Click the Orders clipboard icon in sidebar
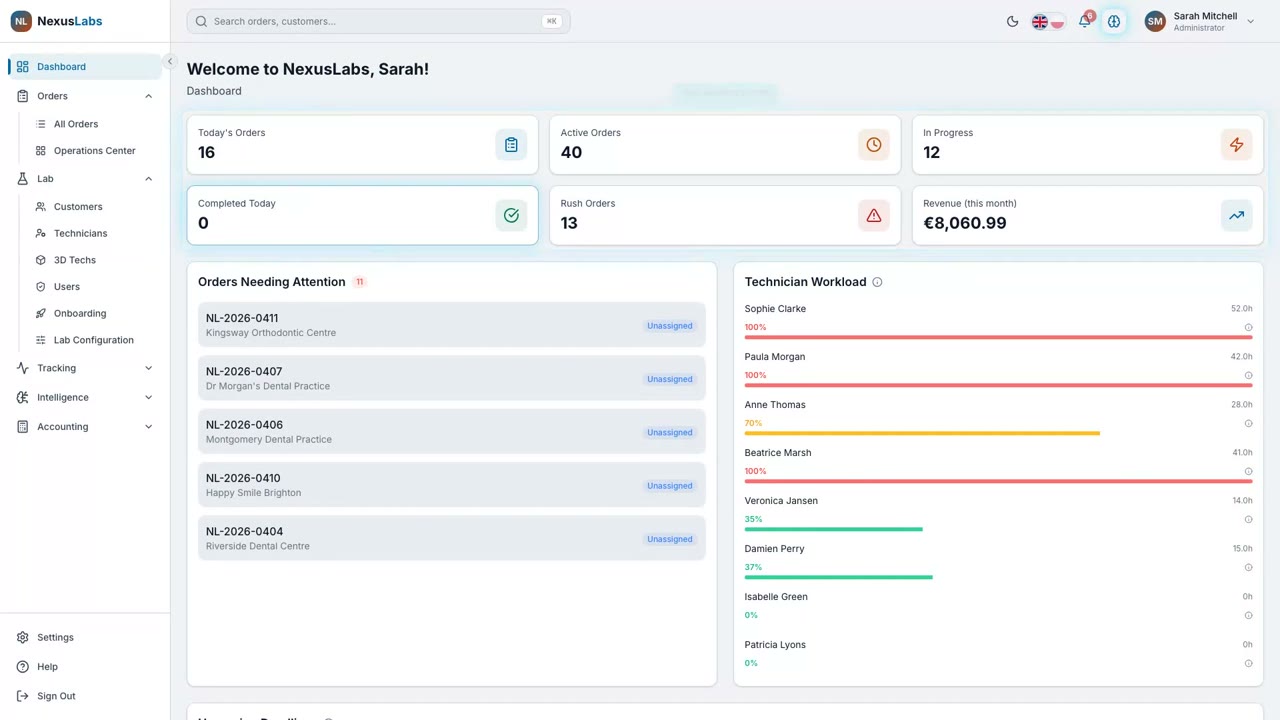 tap(22, 96)
